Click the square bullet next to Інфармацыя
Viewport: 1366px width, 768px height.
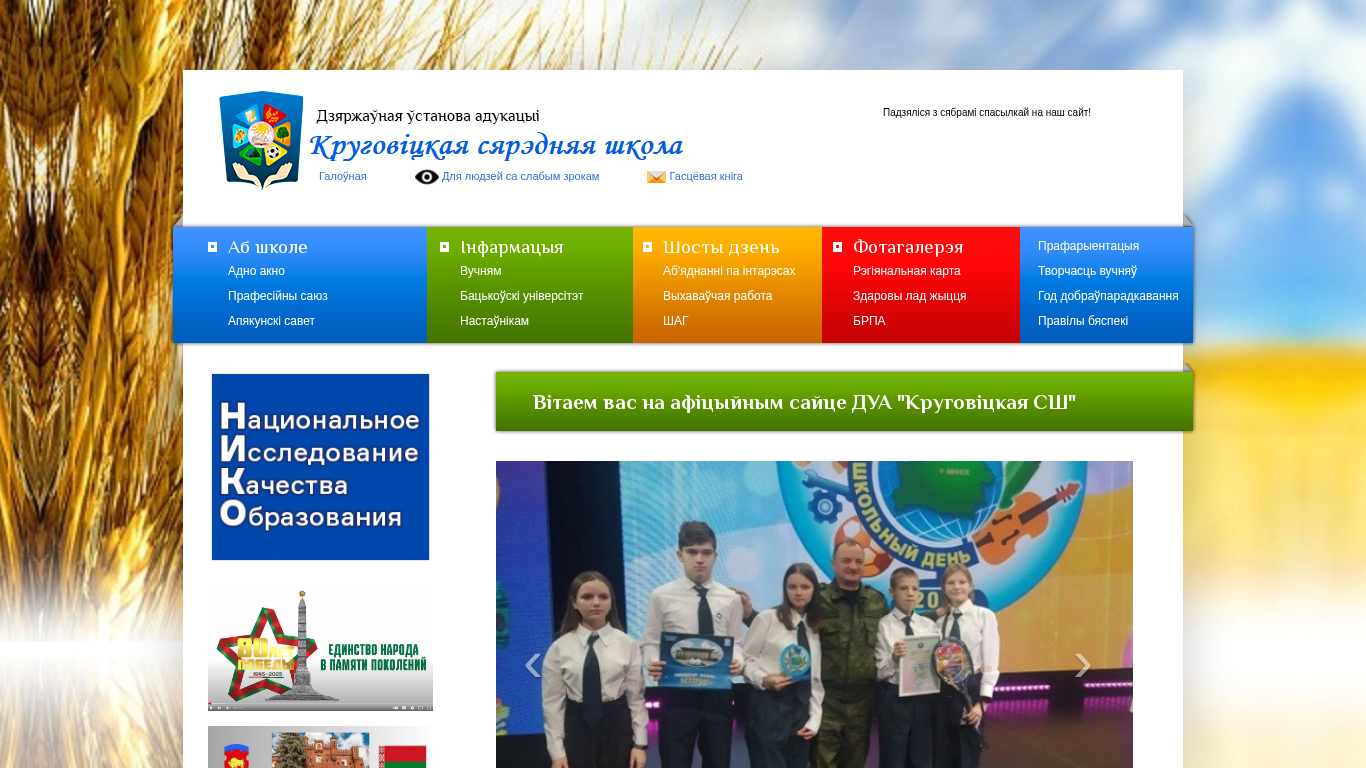coord(444,247)
